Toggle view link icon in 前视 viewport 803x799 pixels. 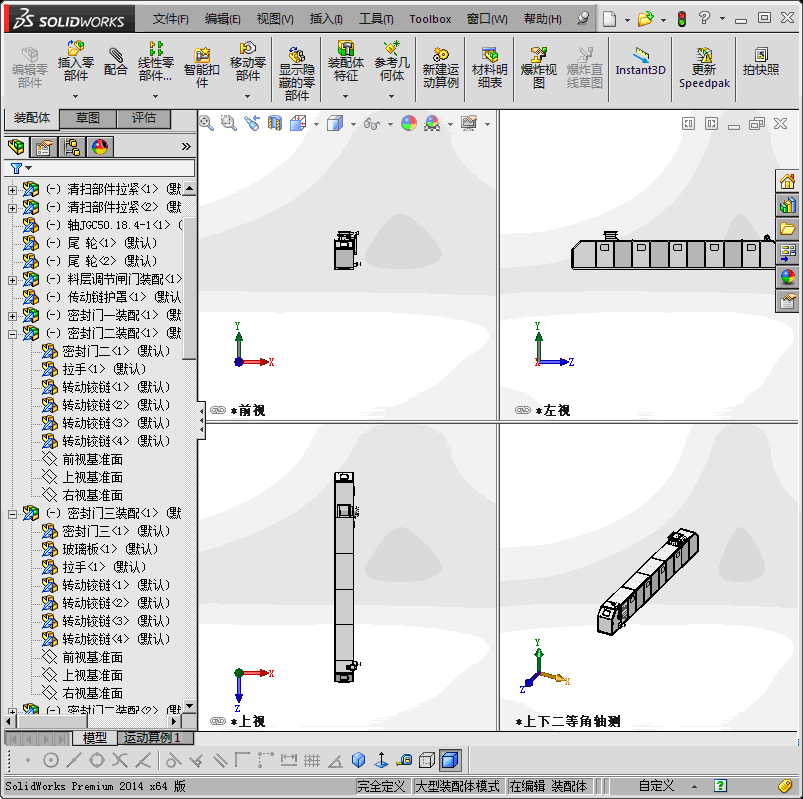218,410
